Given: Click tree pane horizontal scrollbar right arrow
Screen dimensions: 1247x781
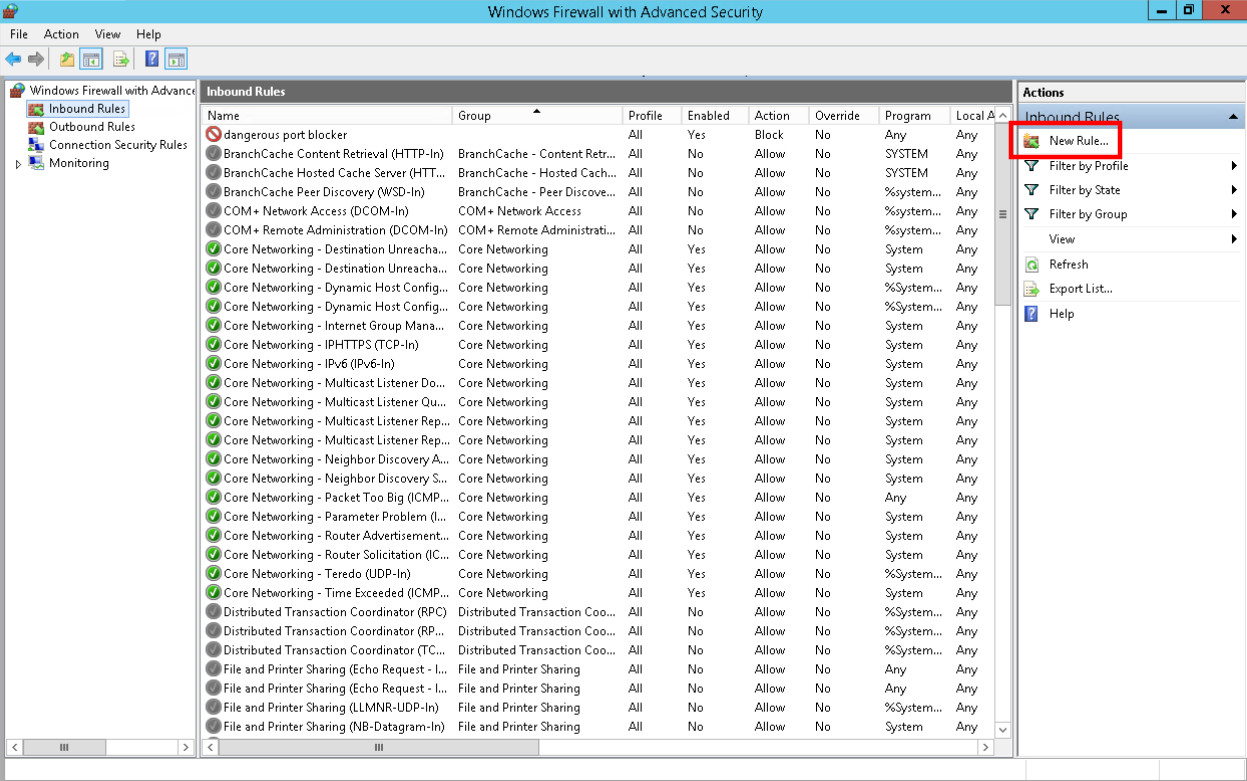Looking at the screenshot, I should 185,747.
